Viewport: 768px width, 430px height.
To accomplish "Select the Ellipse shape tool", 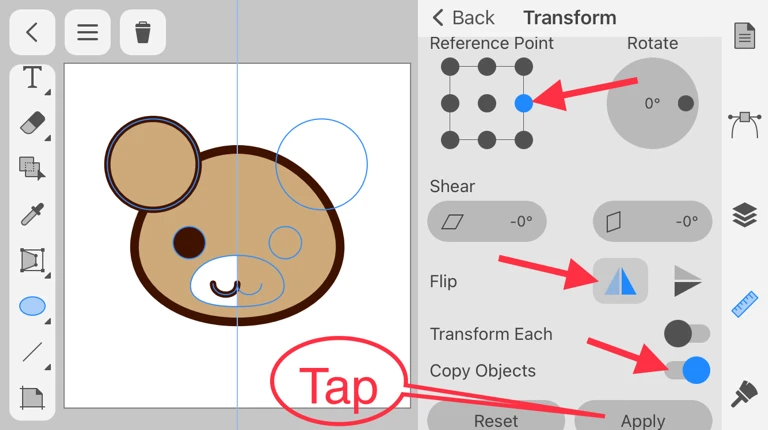I will tap(32, 306).
